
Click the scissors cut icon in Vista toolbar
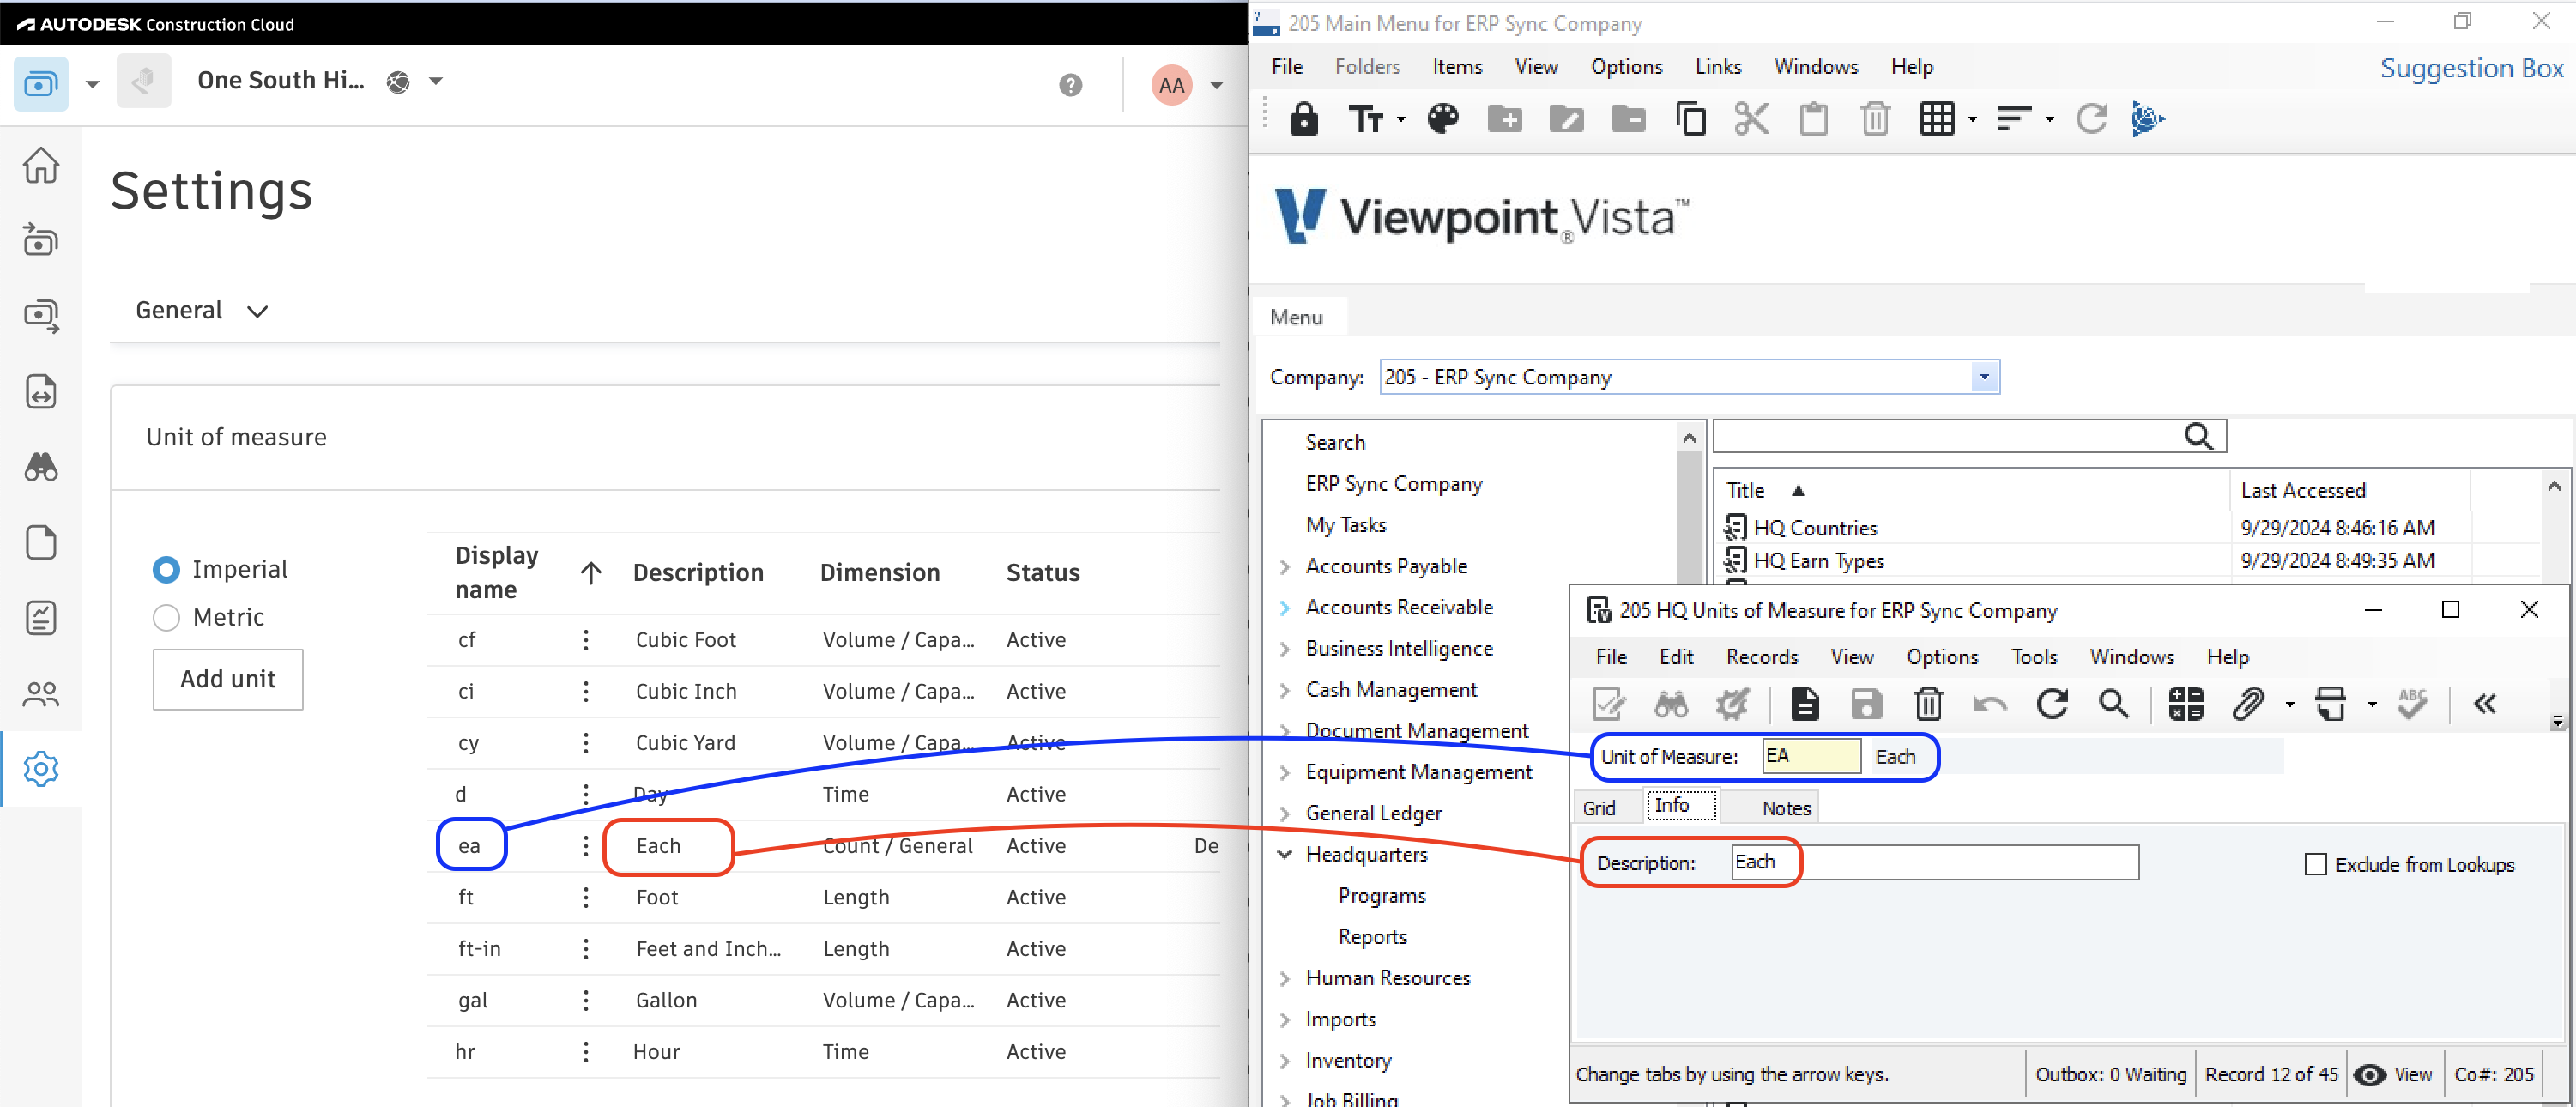point(1751,119)
